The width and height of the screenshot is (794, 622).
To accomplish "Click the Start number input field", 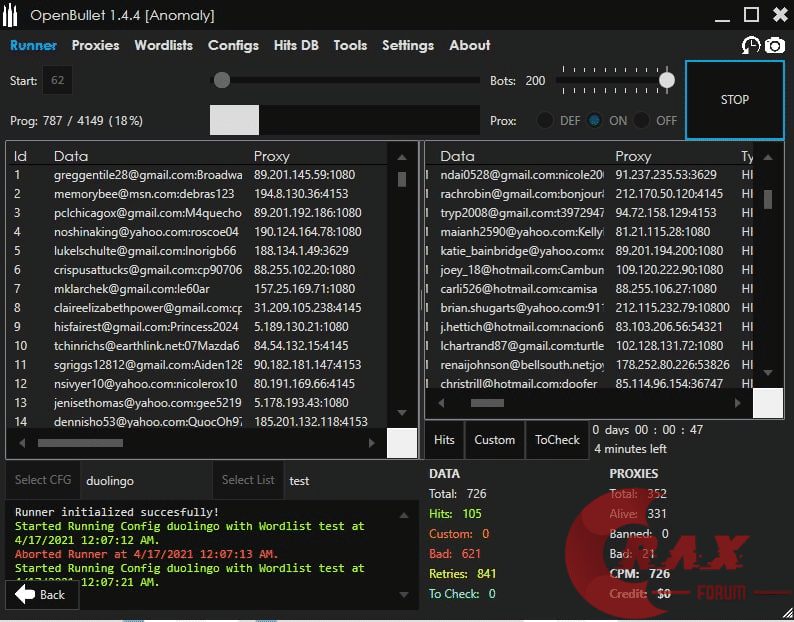I will [x=57, y=80].
